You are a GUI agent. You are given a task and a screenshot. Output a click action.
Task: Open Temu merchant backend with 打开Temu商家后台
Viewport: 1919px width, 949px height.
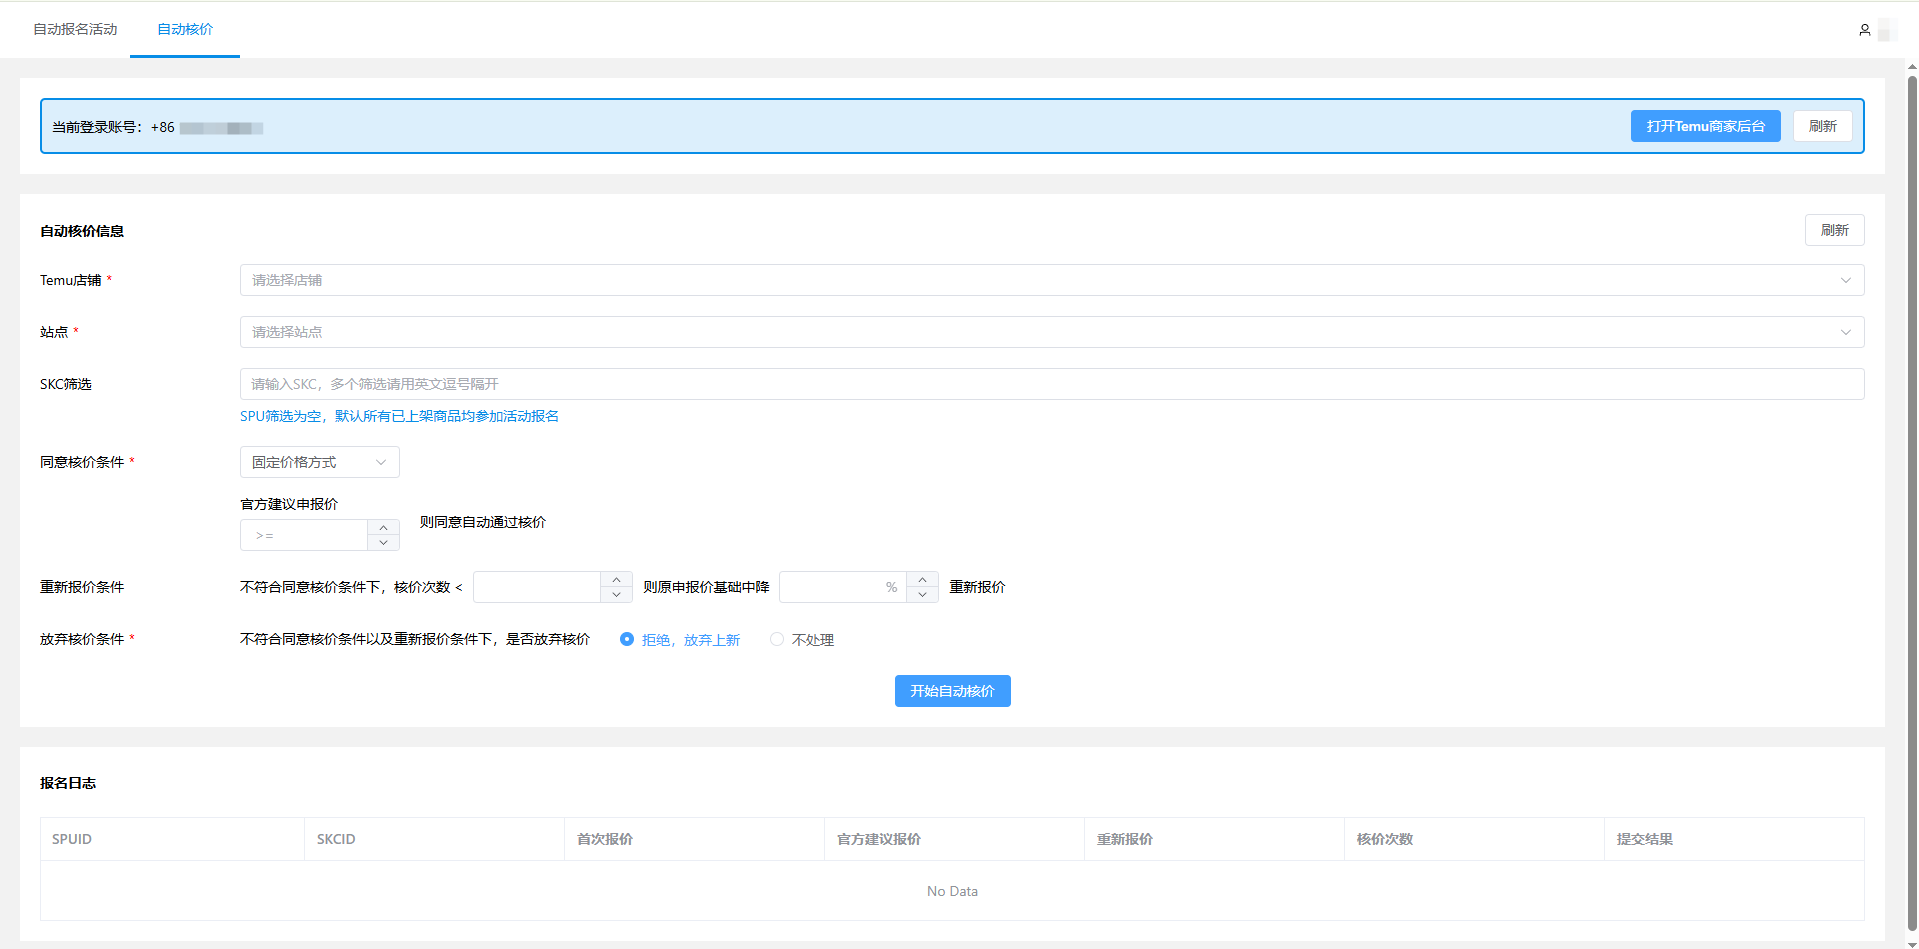click(x=1705, y=126)
